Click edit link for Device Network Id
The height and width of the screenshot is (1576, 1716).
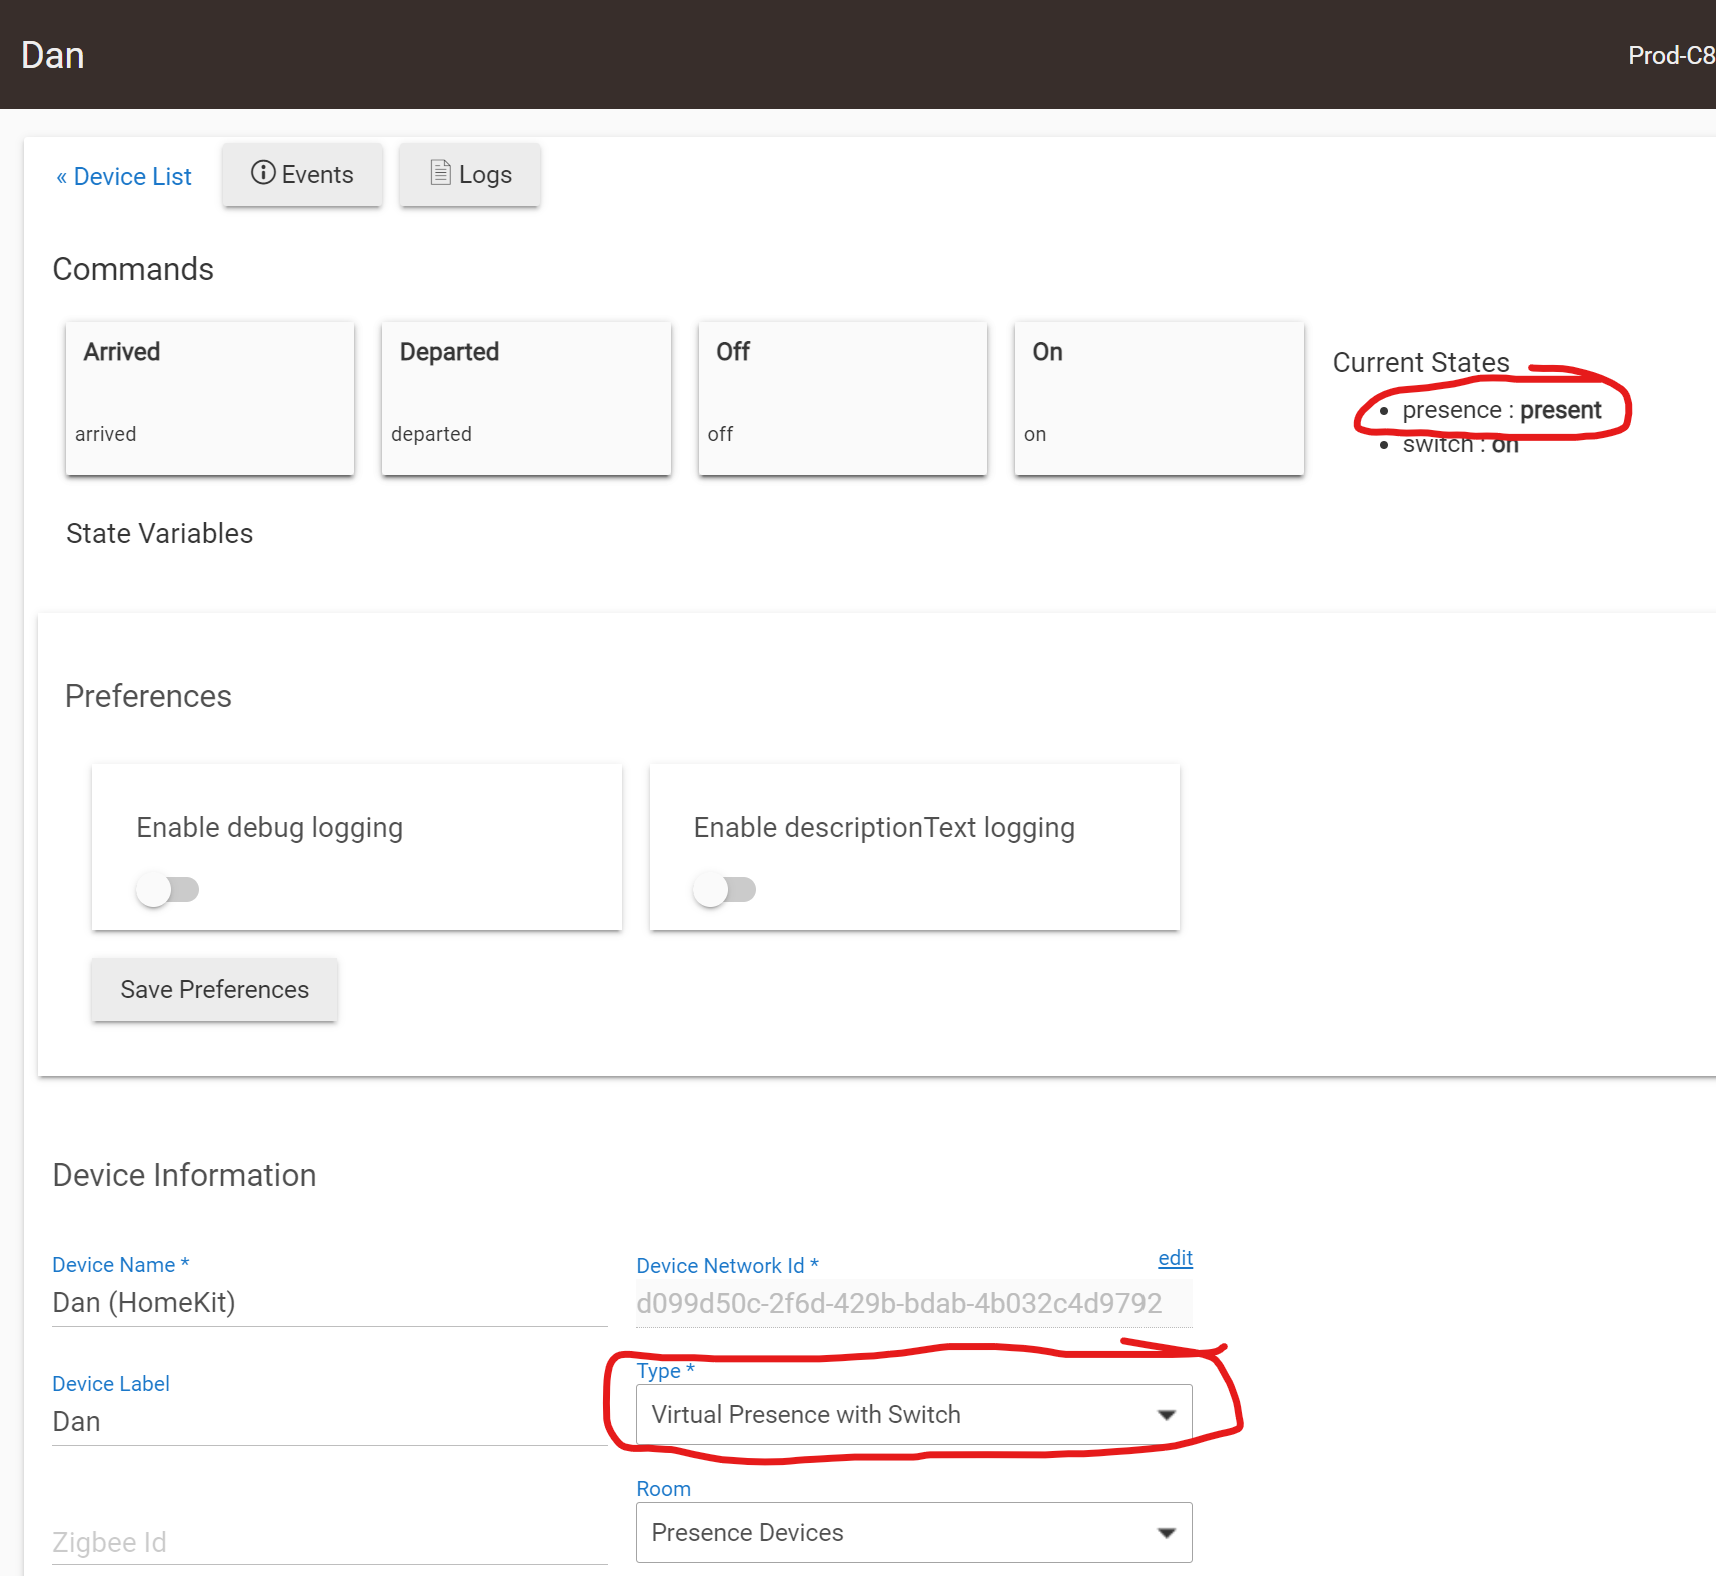[x=1175, y=1258]
